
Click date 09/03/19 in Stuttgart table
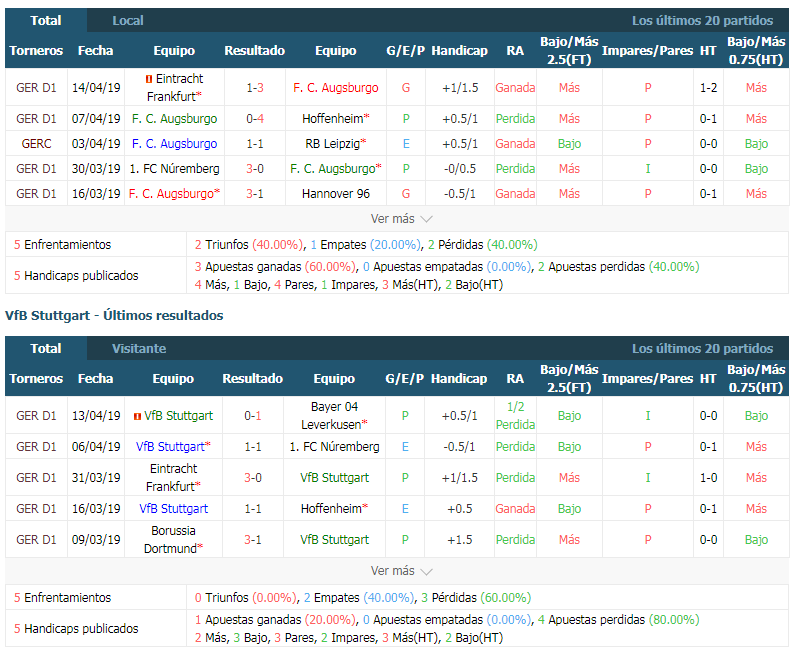(96, 540)
